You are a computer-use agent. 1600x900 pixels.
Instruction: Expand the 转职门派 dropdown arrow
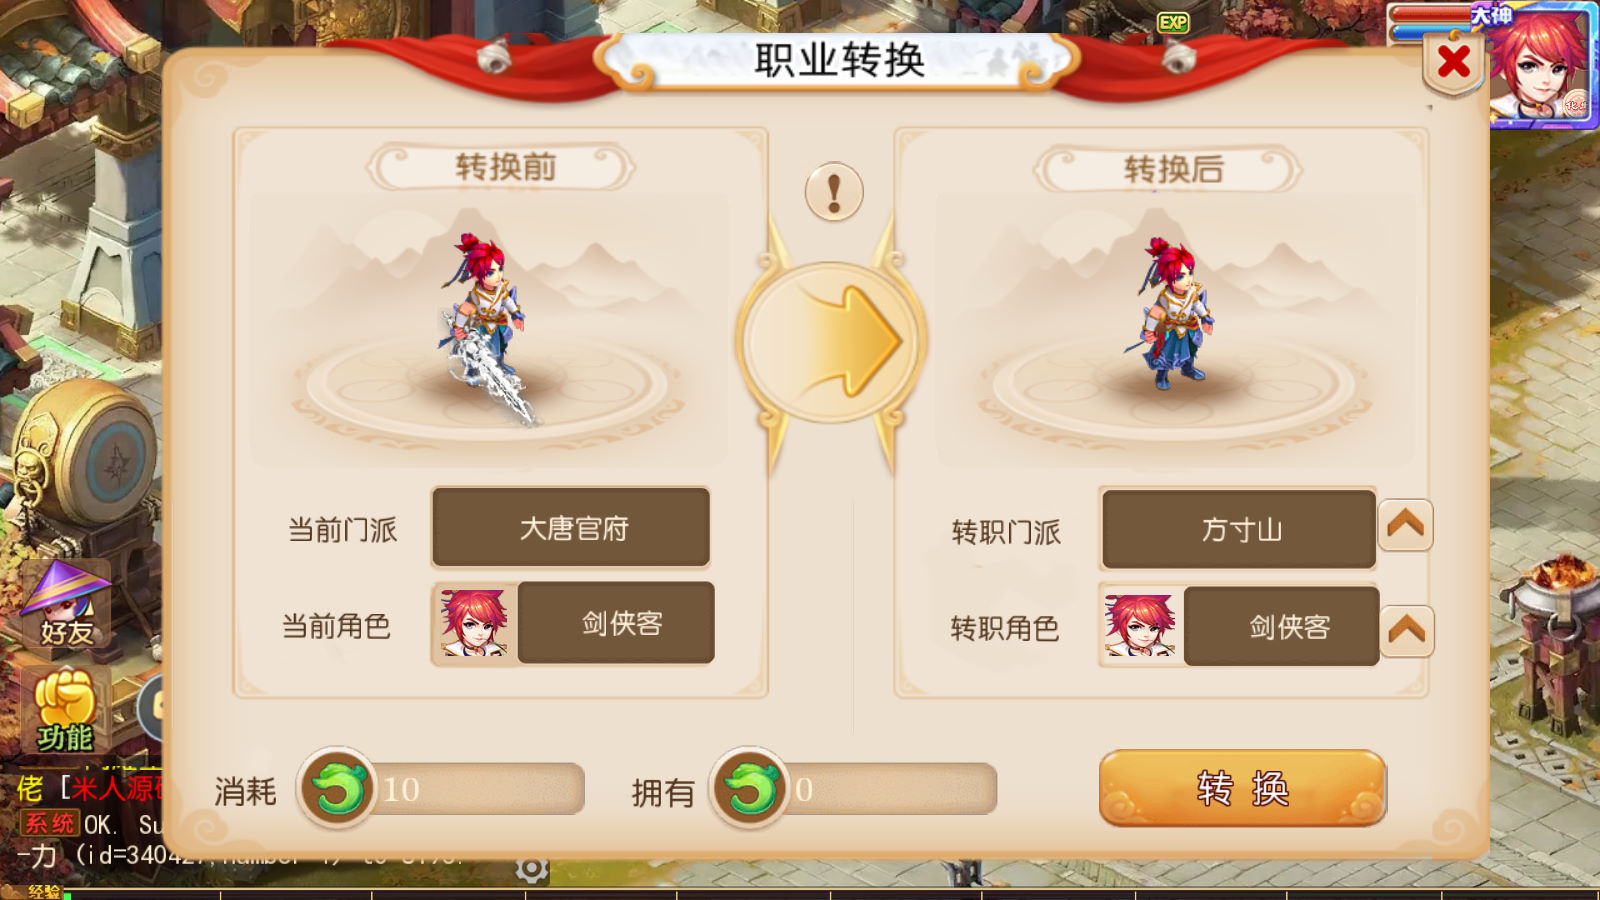pos(1405,525)
